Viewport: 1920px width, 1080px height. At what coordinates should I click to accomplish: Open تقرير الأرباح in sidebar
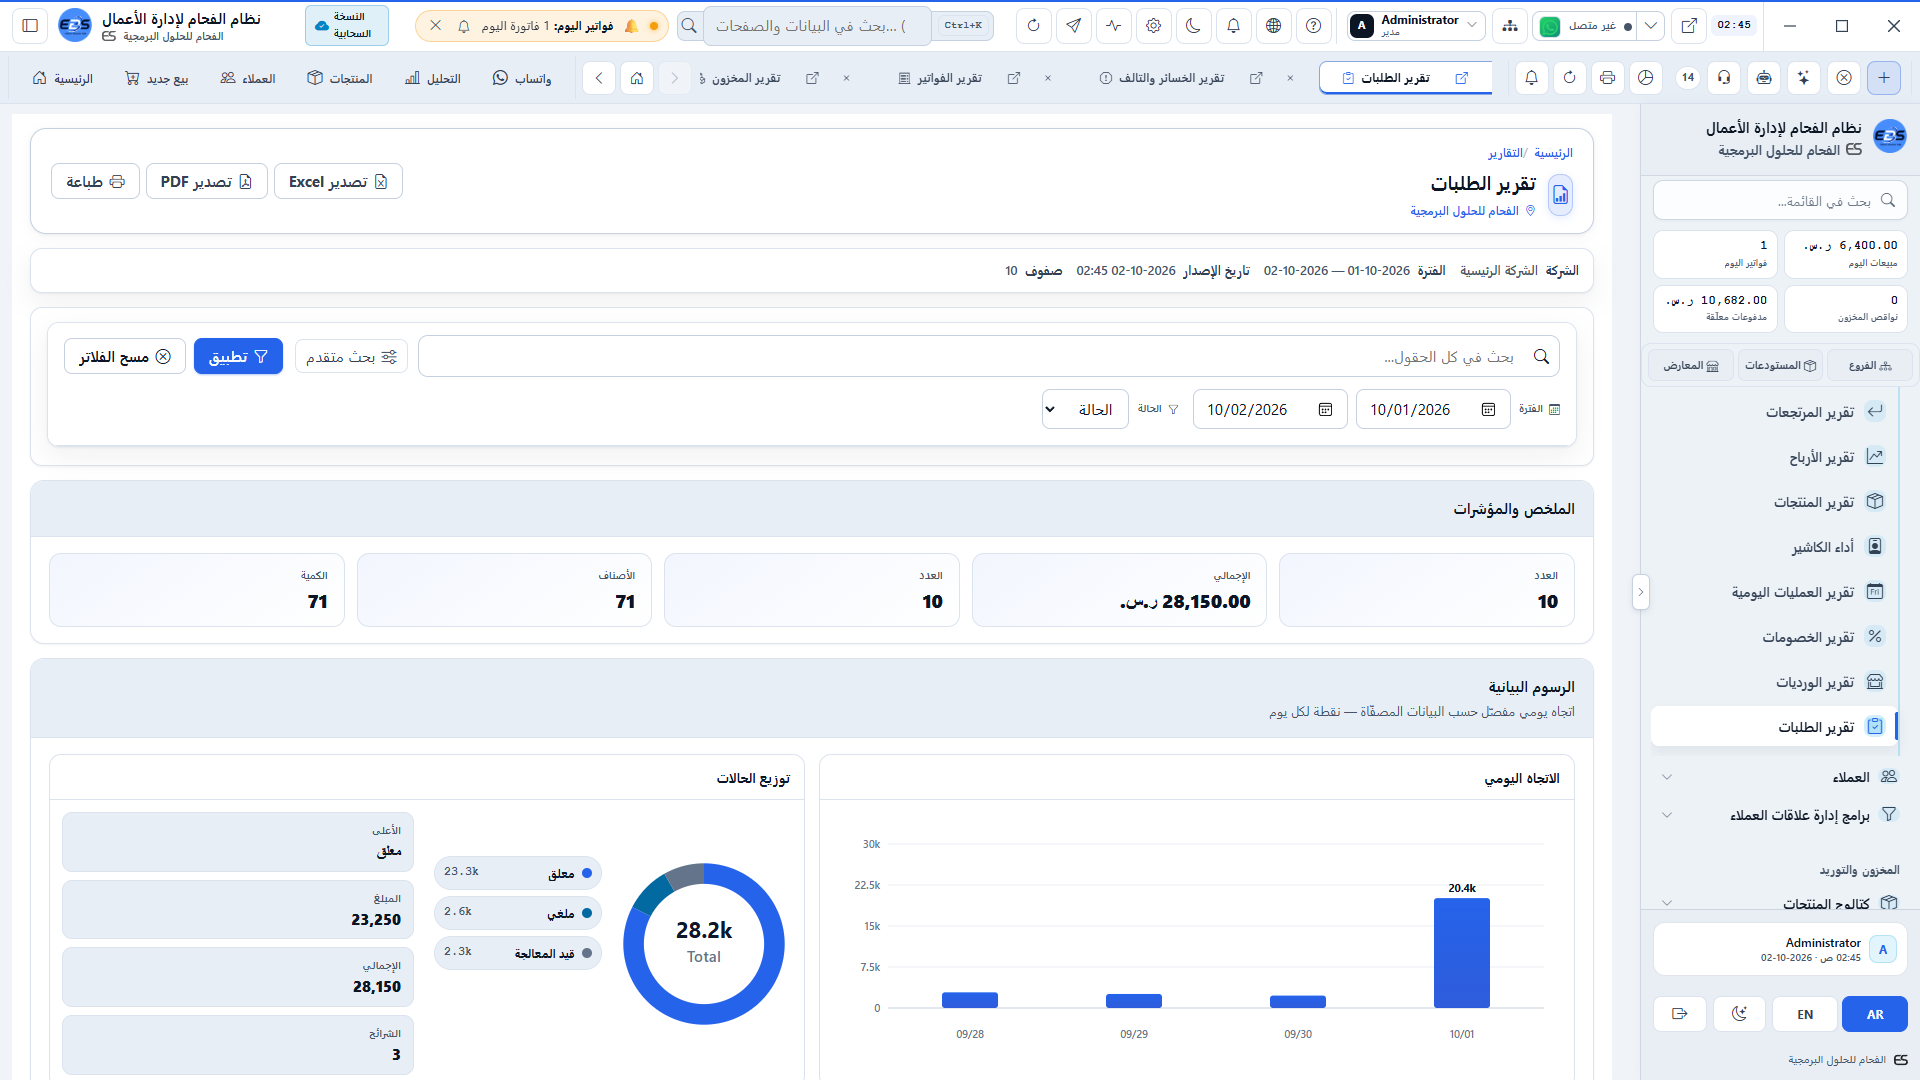pyautogui.click(x=1774, y=457)
